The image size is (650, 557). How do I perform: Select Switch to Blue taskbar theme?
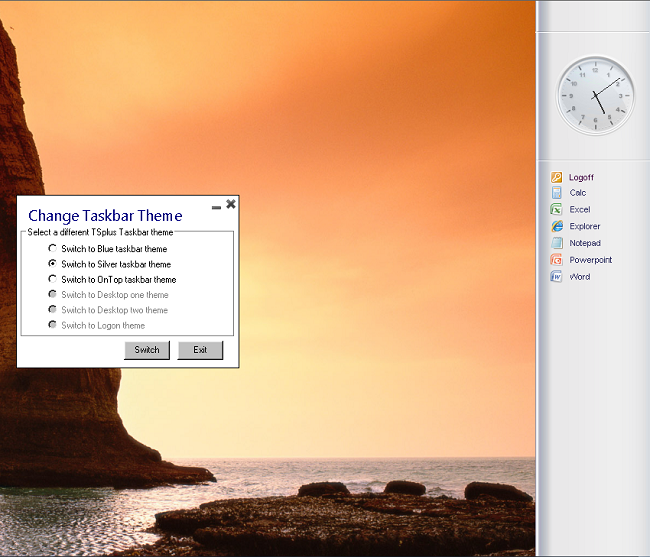pos(53,249)
